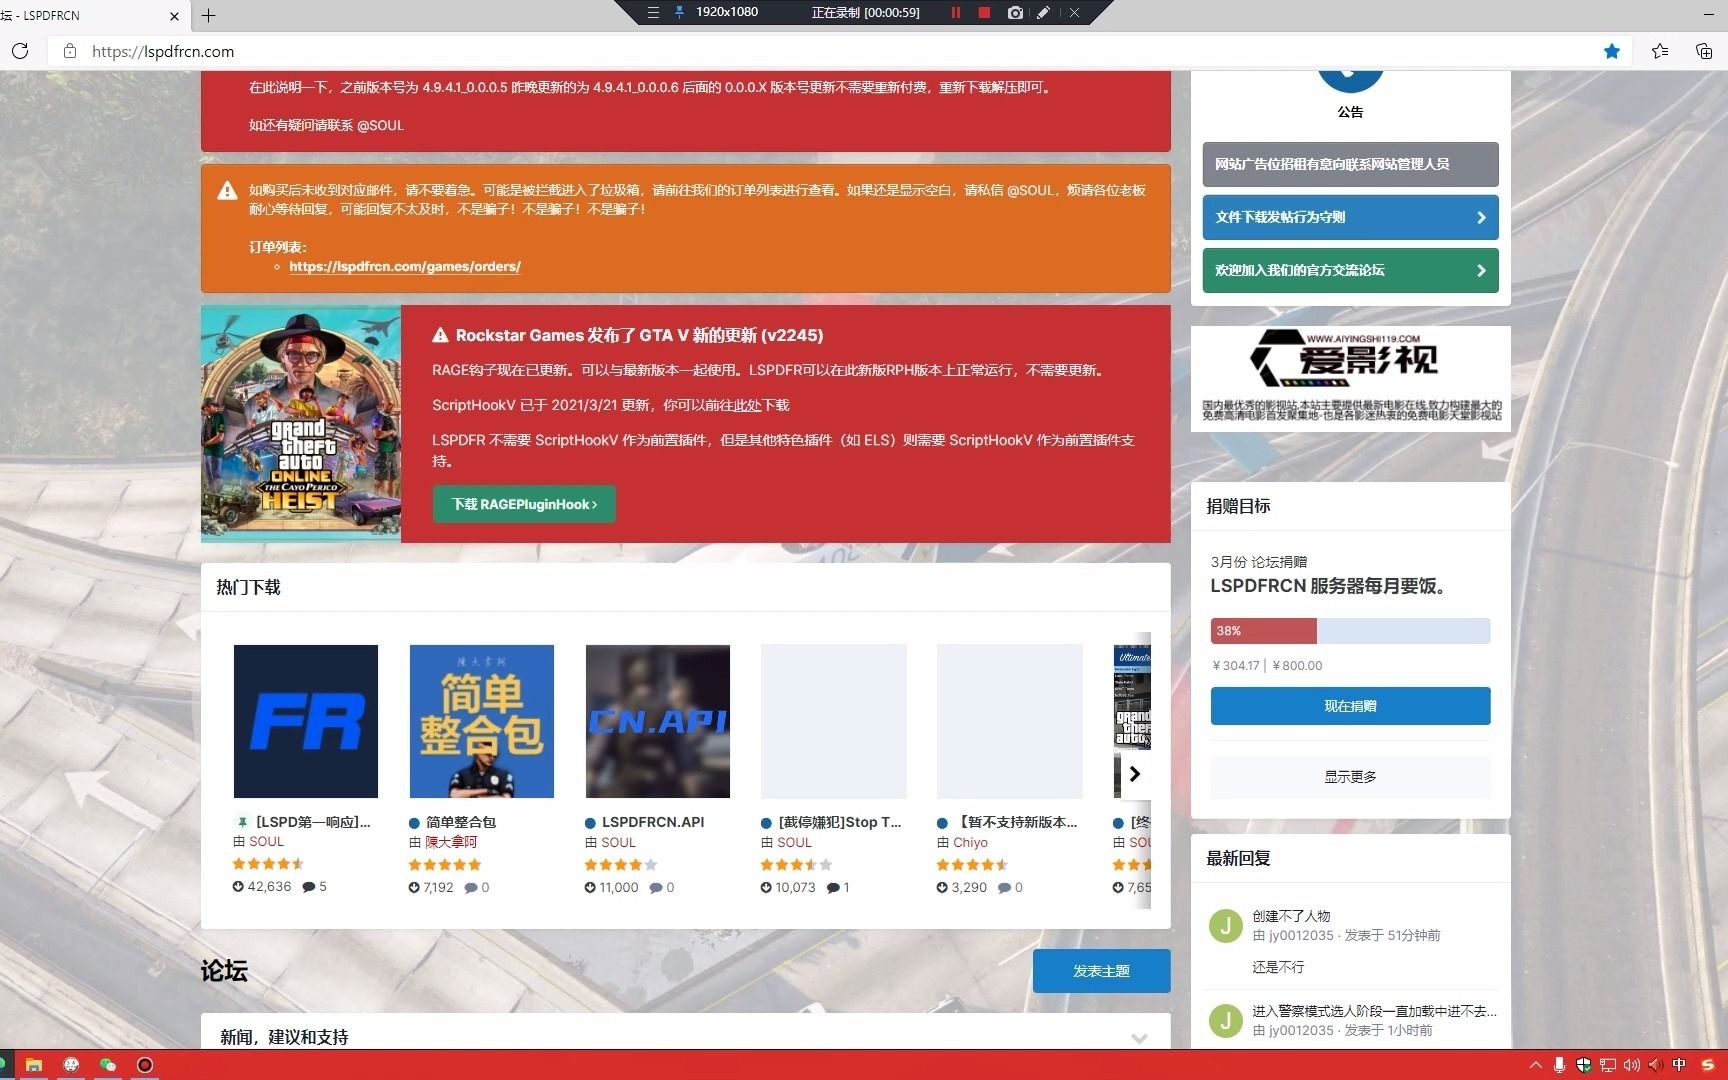Pause the screen recording
This screenshot has width=1728, height=1080.
point(955,12)
